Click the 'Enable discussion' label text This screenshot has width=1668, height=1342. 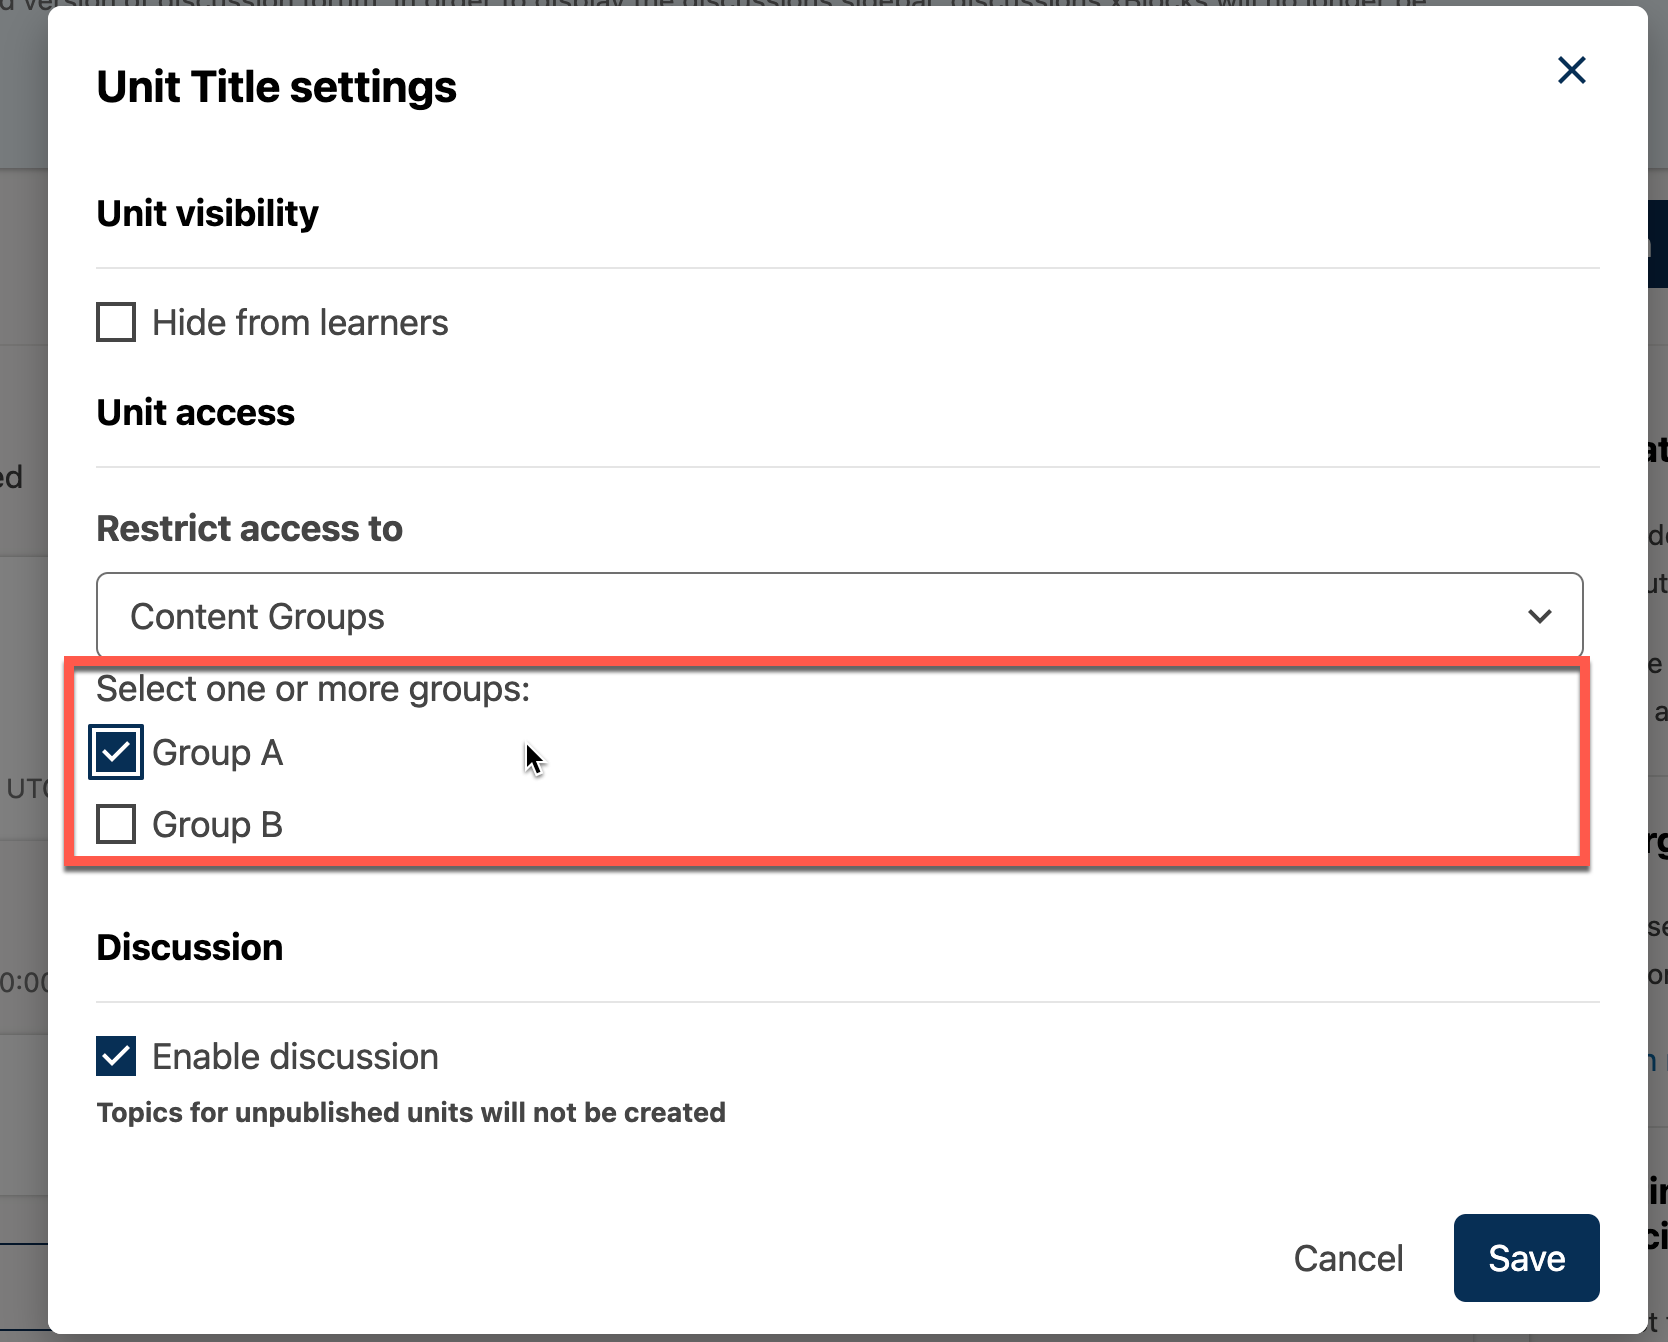pos(295,1057)
